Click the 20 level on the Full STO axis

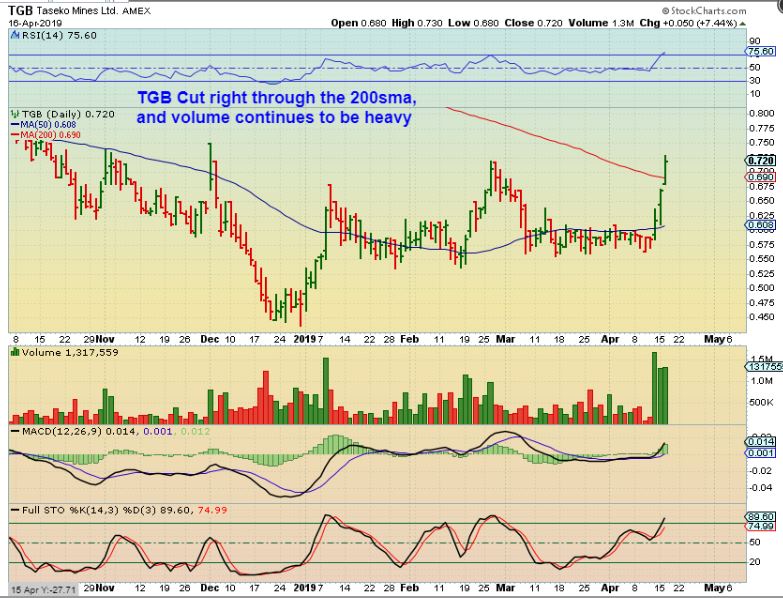click(755, 562)
